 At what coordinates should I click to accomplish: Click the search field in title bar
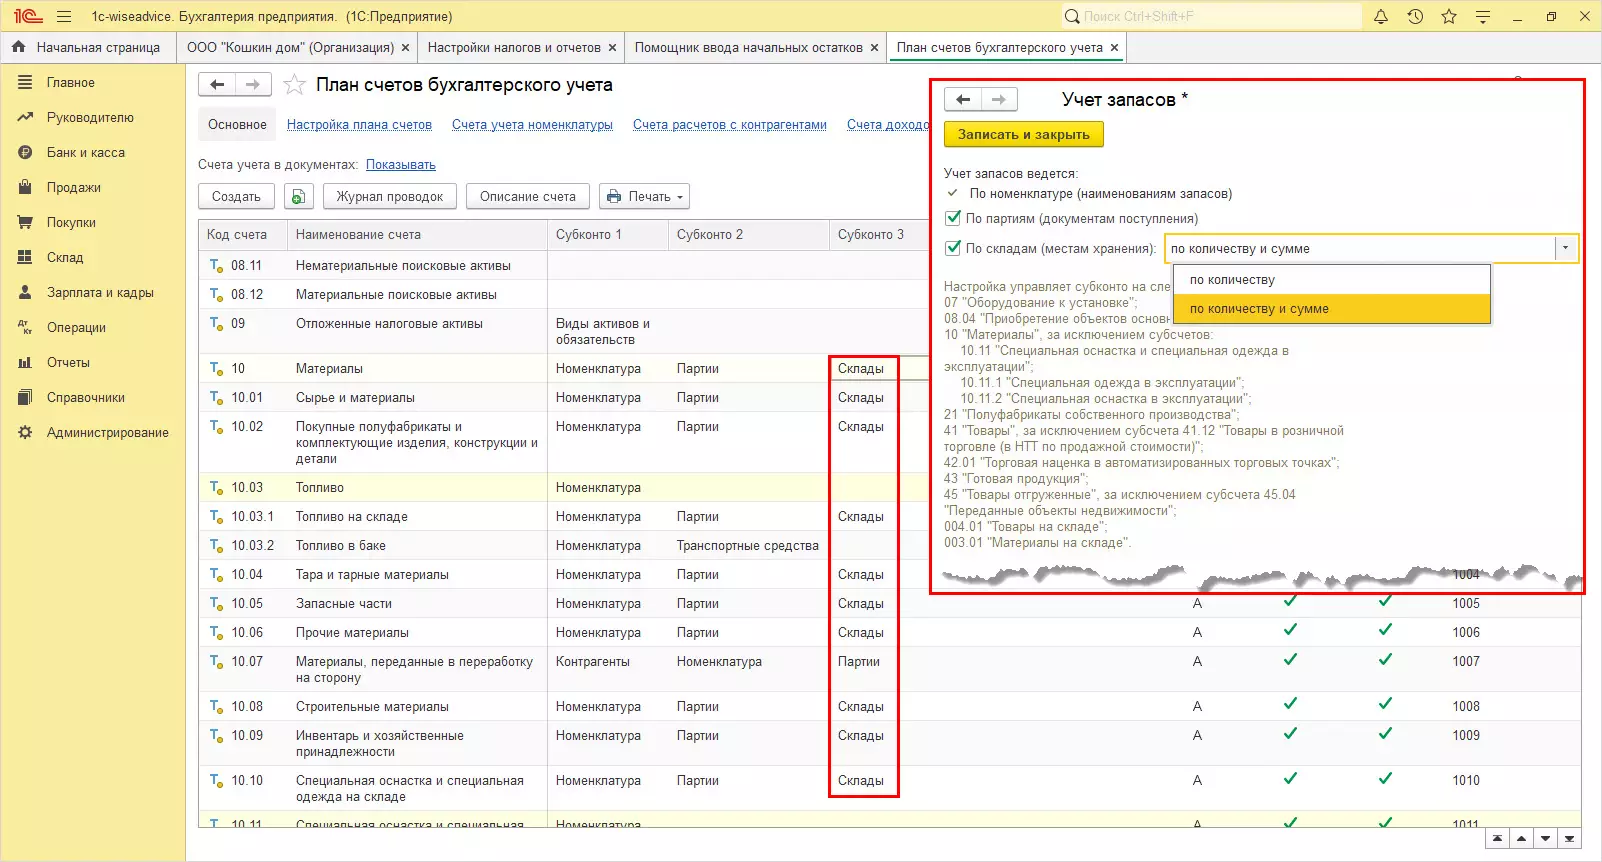coord(1210,17)
